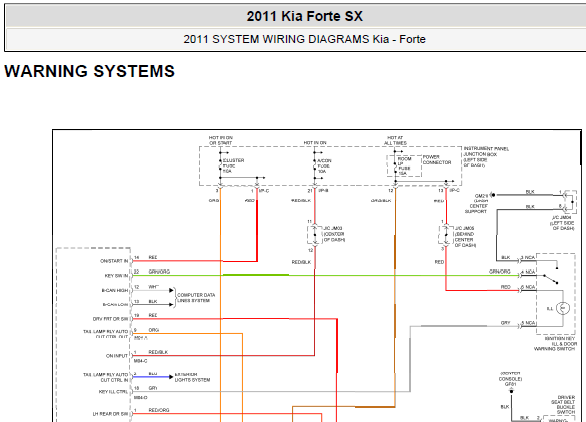Click the 'RED/ORG' wire label near LH REAR DR SW
This screenshot has height=422, width=586.
point(159,410)
